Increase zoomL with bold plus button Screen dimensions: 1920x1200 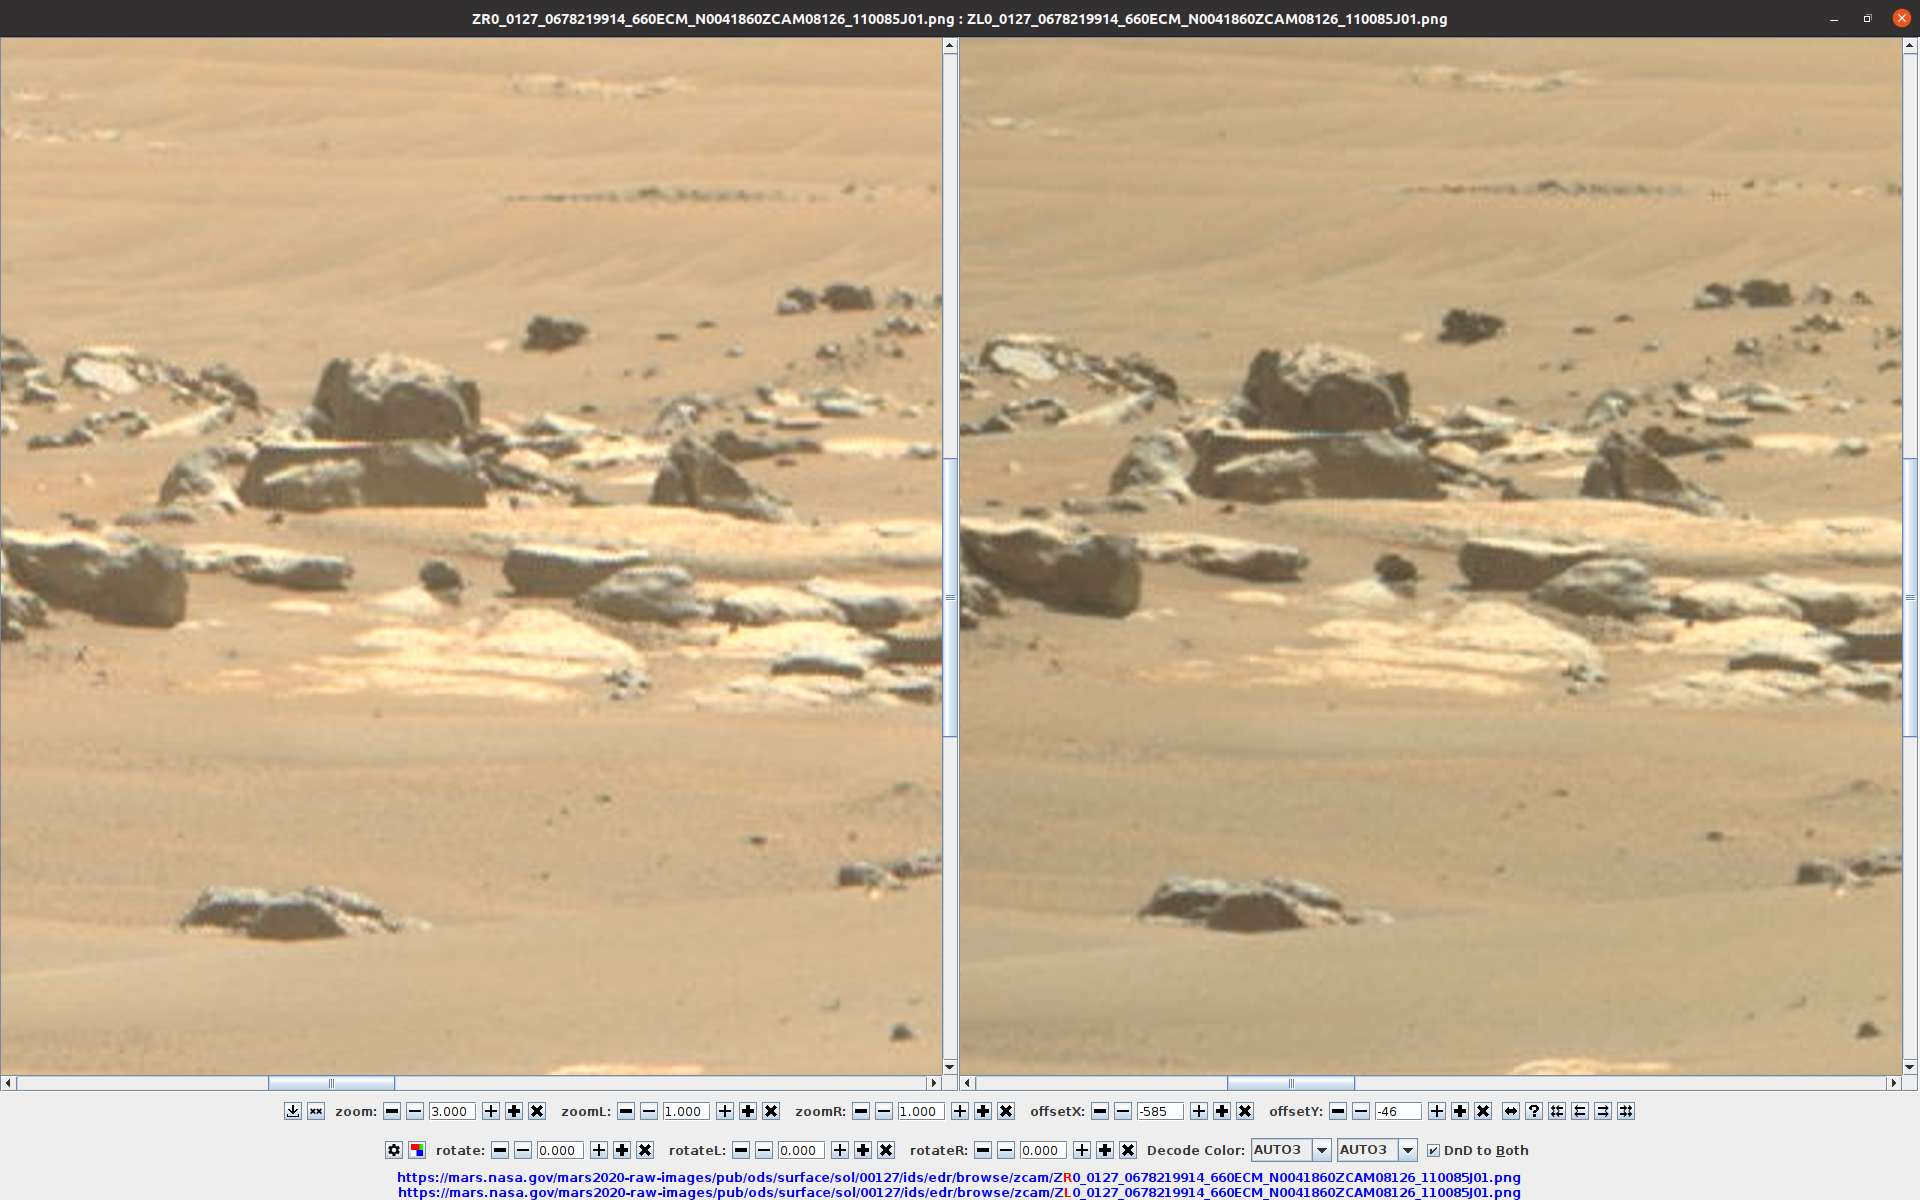748,1111
